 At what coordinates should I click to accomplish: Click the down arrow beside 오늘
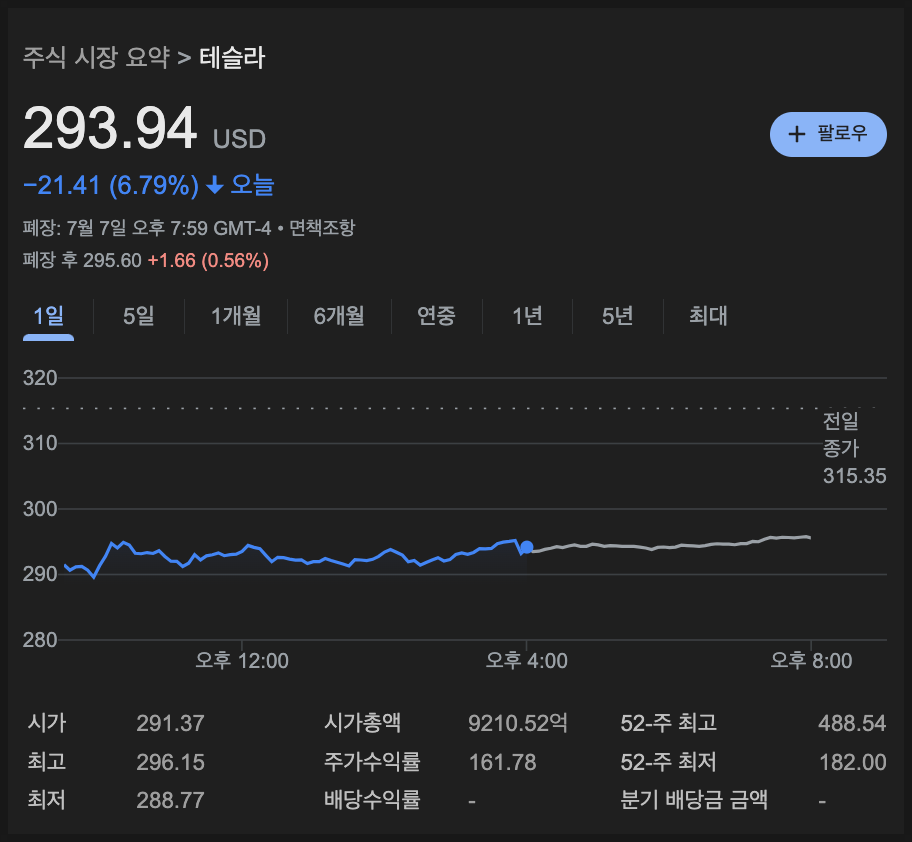click(x=215, y=185)
